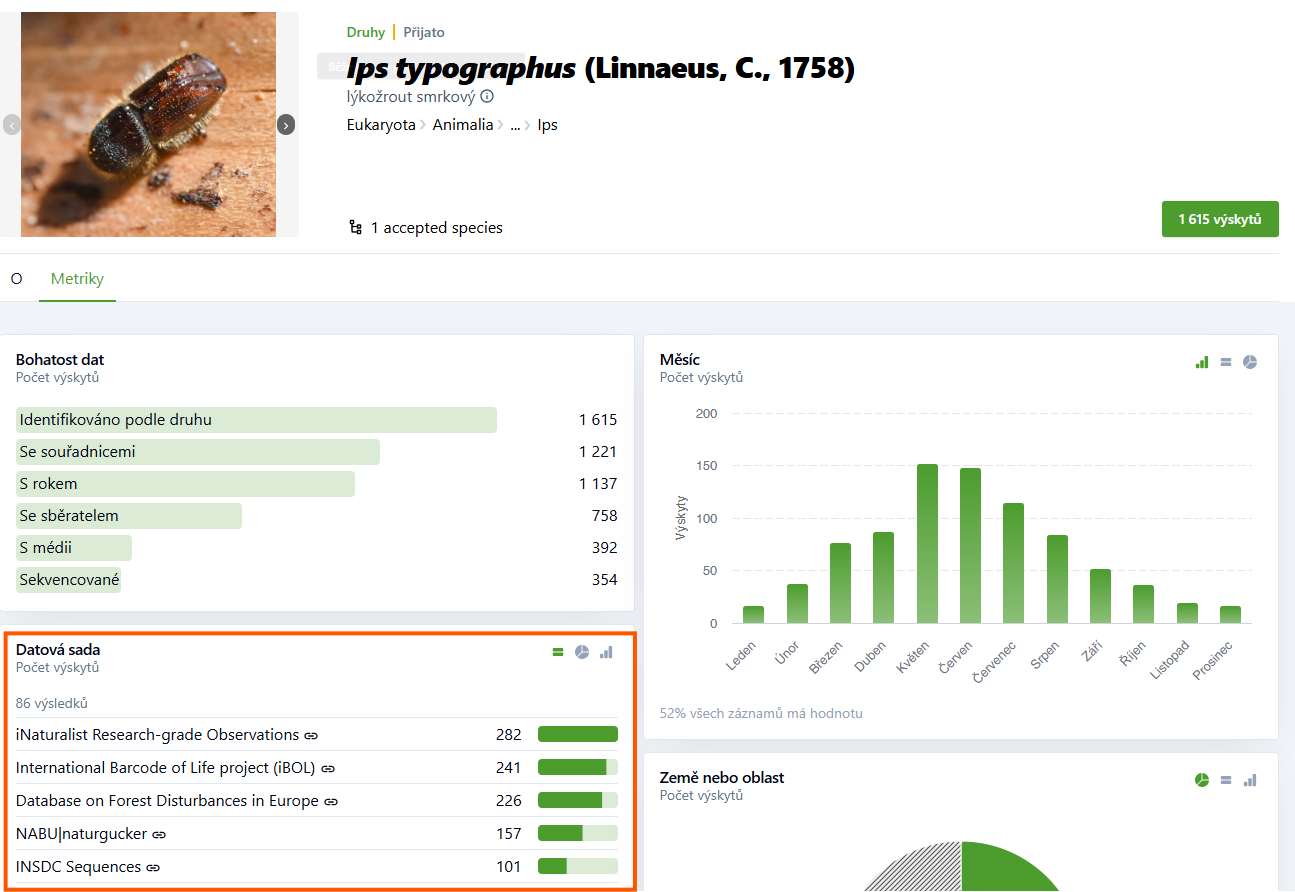Show Měsíc card as list view
The image size is (1295, 892).
pyautogui.click(x=1226, y=362)
